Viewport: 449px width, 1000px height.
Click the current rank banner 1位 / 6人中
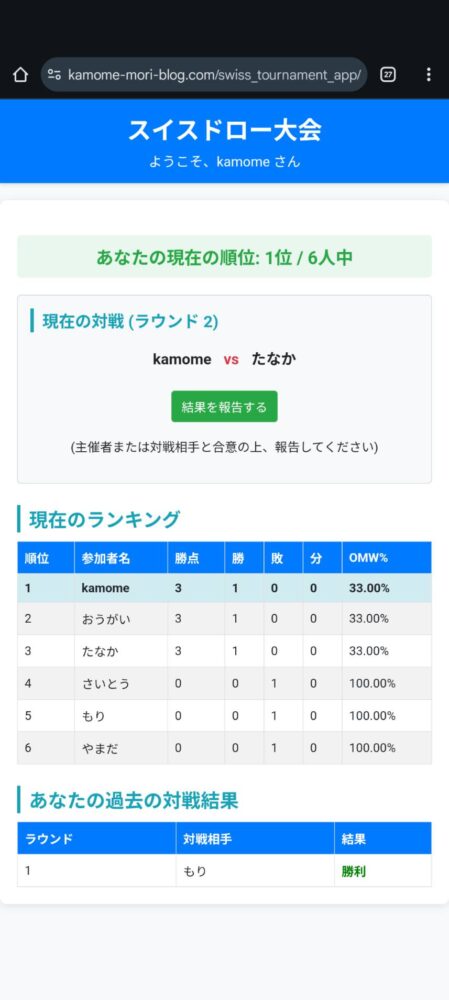click(x=224, y=257)
